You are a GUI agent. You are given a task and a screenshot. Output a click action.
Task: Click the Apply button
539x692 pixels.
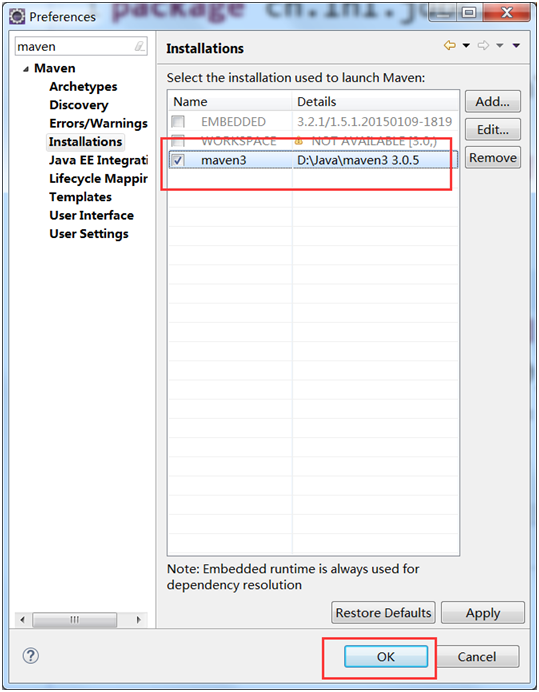(x=483, y=613)
